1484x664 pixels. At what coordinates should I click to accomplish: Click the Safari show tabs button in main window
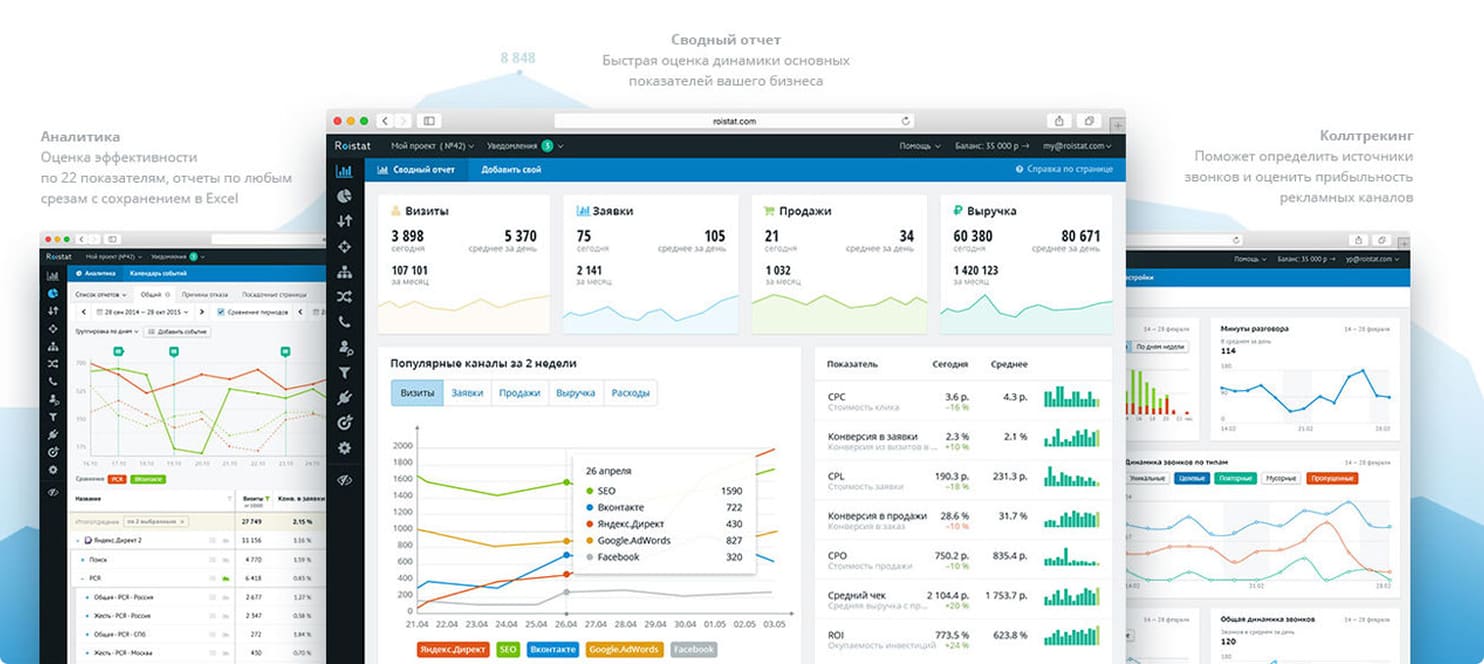(1089, 121)
